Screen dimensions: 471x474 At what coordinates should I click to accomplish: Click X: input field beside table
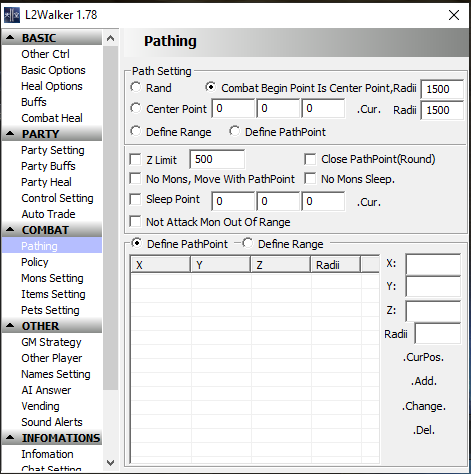433,264
